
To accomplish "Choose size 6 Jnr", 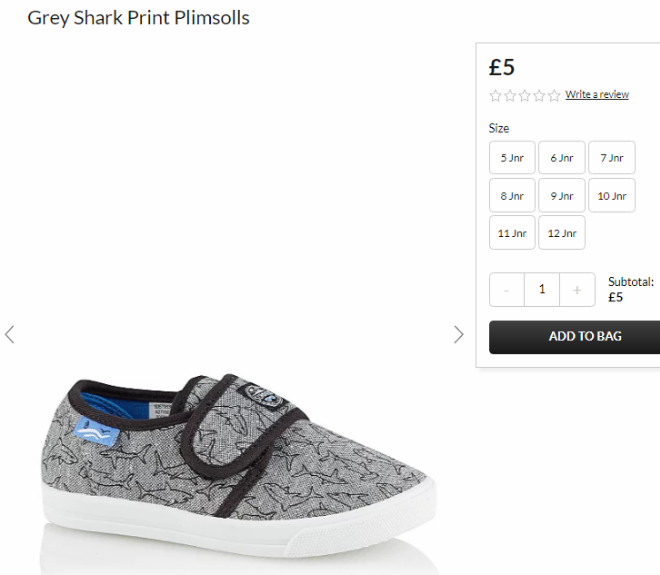I will (562, 158).
